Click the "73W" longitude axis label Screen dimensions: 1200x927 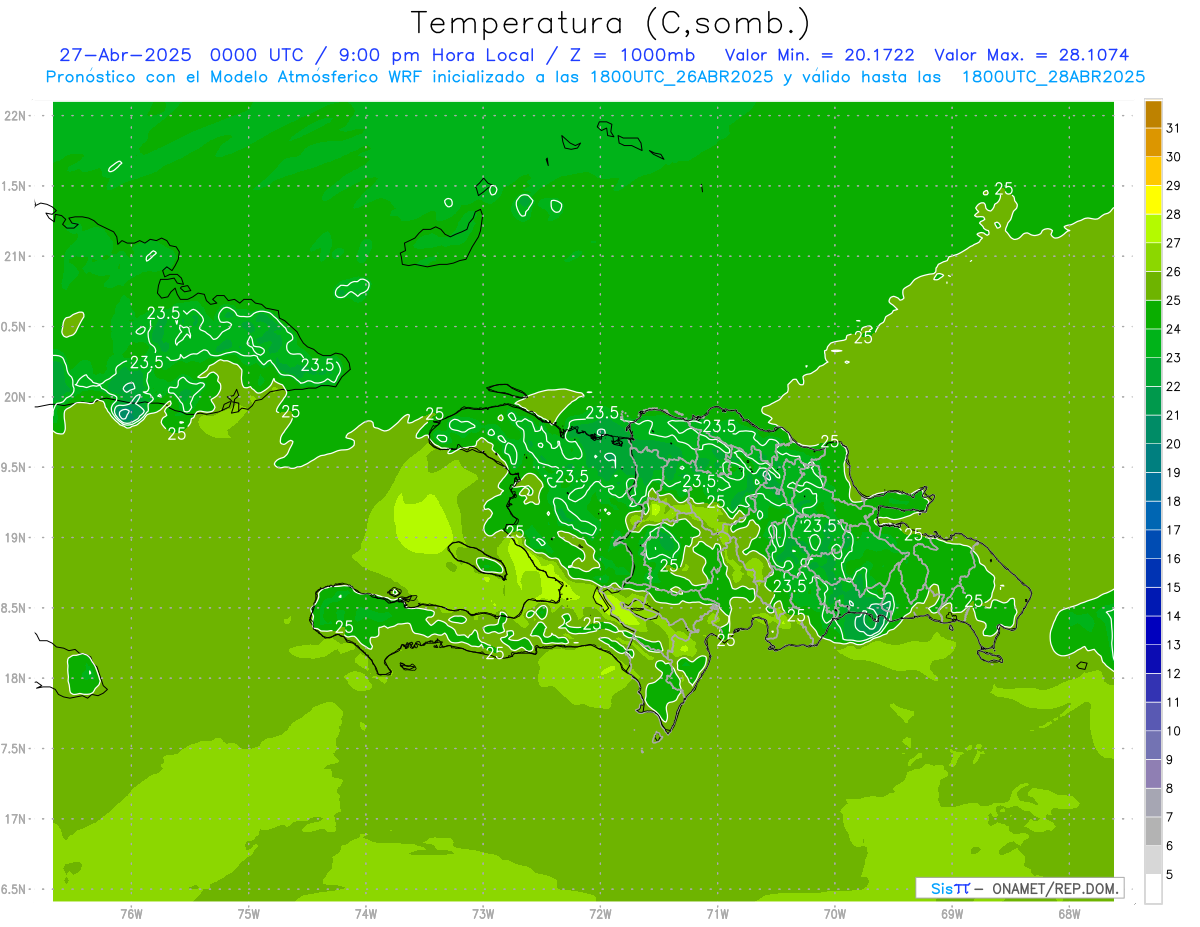[483, 913]
